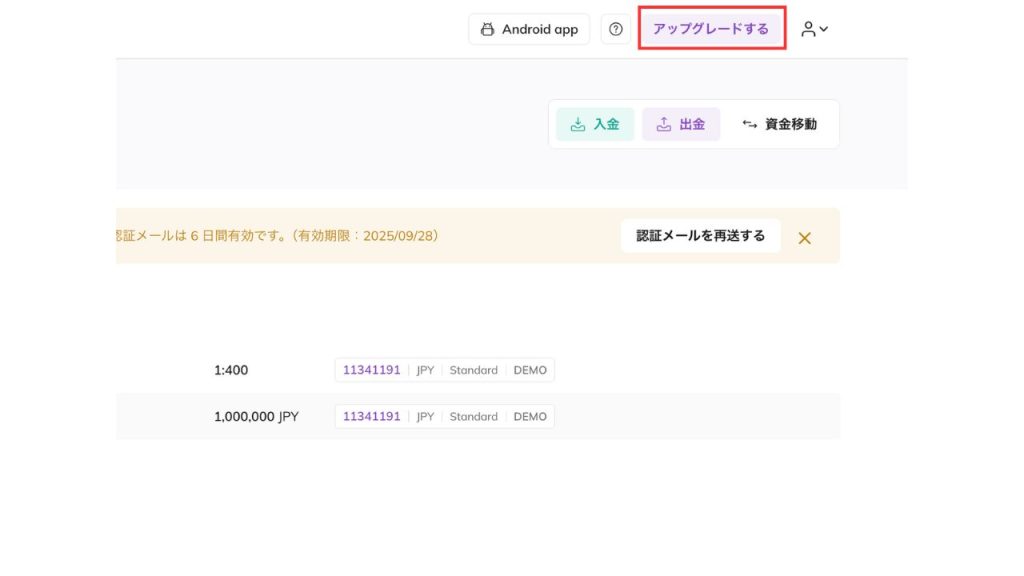1024x576 pixels.
Task: Click the user profile icon
Action: 809,29
